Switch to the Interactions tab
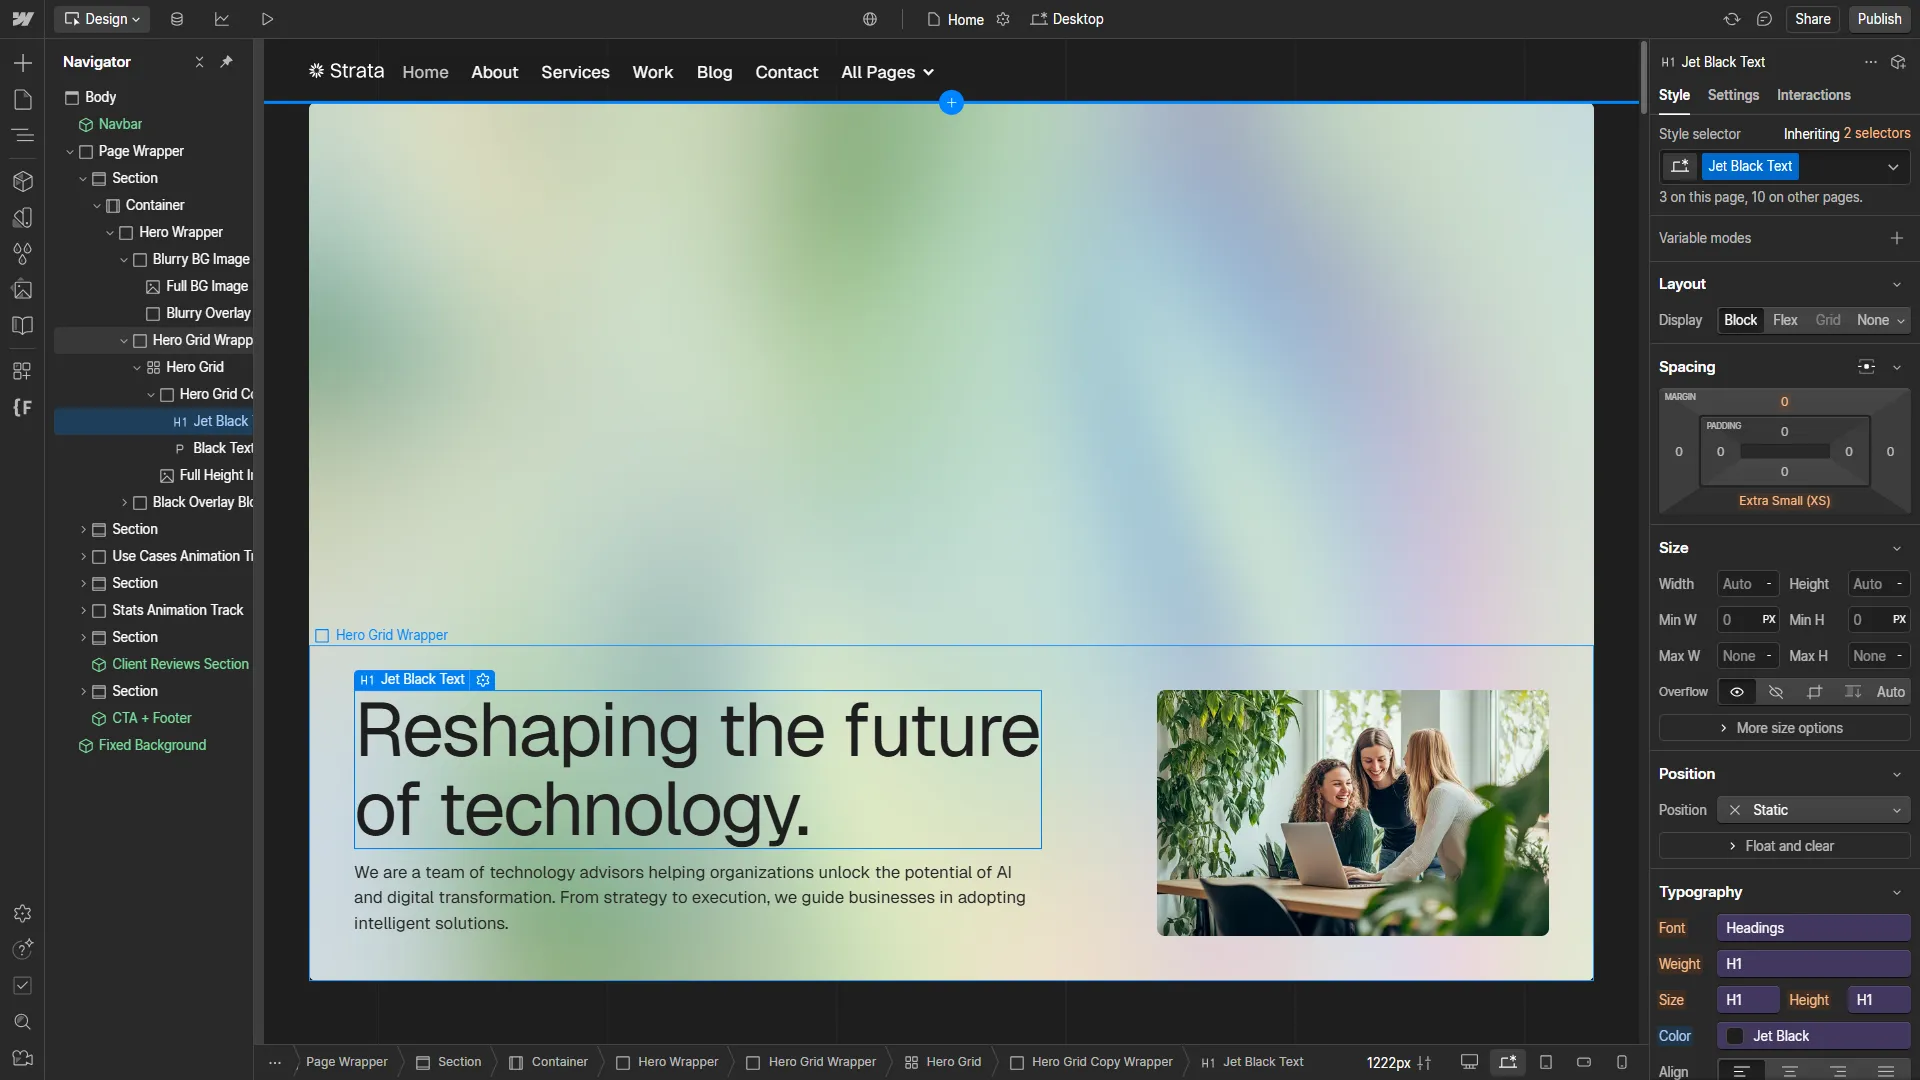The width and height of the screenshot is (1920, 1080). tap(1812, 95)
